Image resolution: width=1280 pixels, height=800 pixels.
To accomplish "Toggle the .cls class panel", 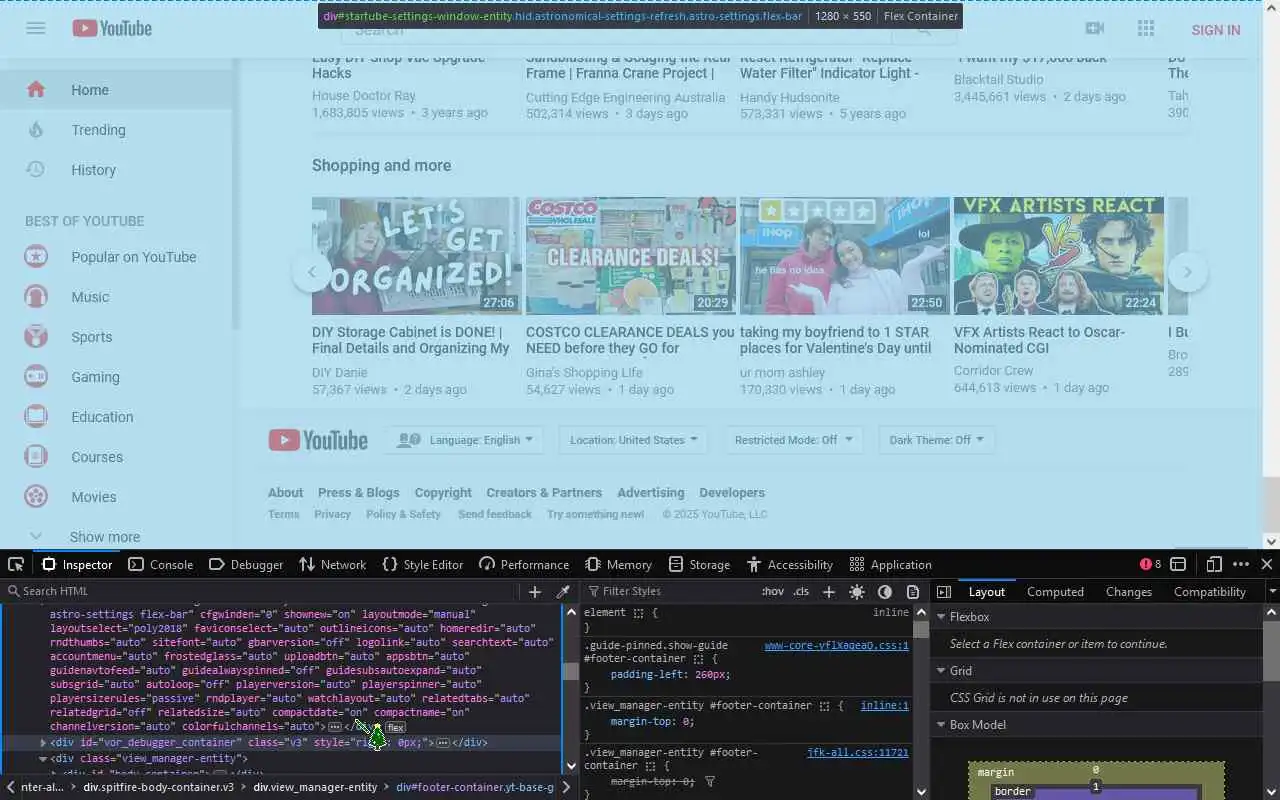I will click(801, 592).
